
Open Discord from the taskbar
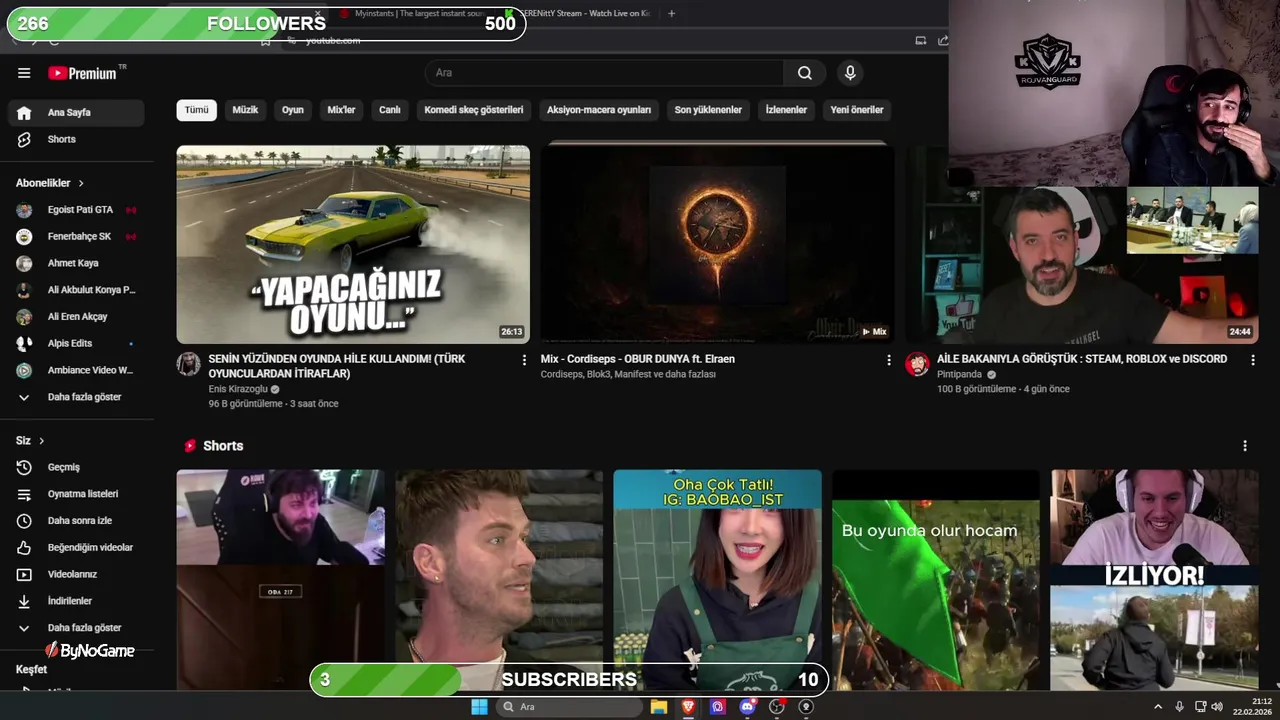click(x=747, y=707)
